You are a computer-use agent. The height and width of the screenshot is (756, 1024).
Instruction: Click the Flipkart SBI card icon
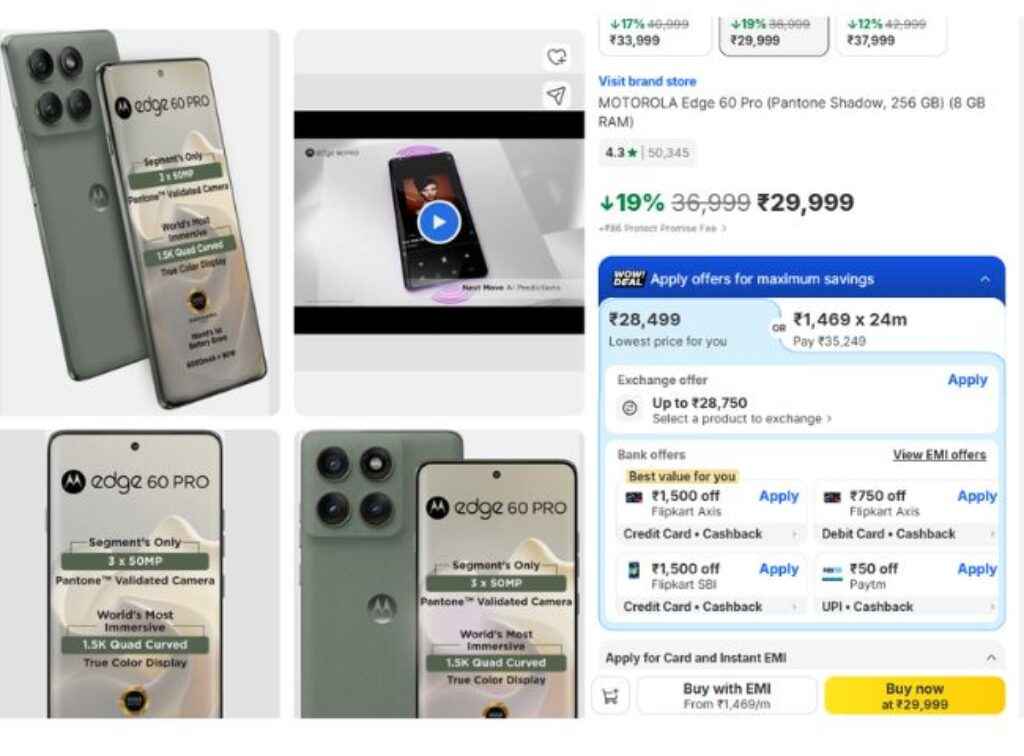click(x=633, y=570)
